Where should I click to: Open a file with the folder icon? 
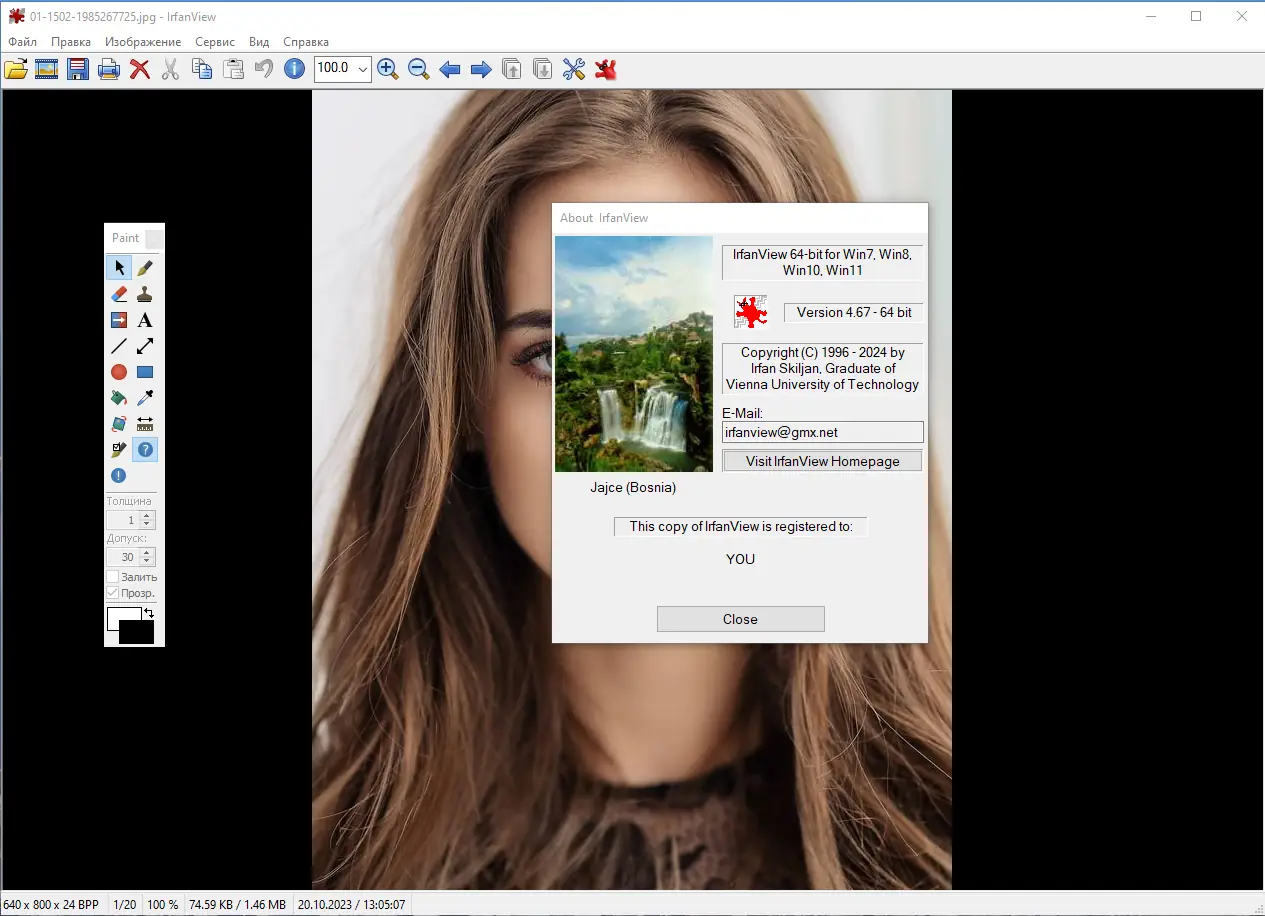[15, 69]
